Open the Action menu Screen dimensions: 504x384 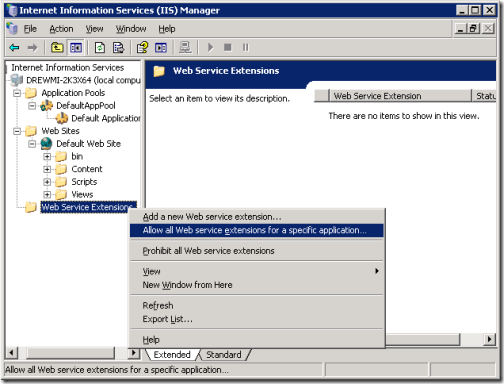61,29
